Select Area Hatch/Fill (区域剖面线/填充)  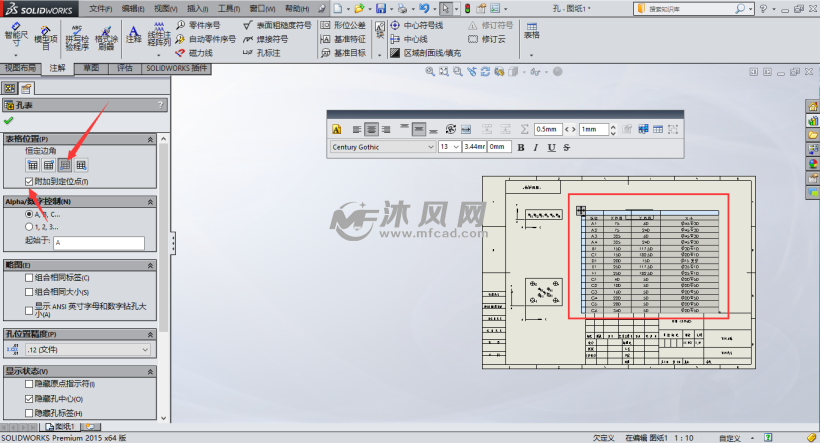(x=426, y=53)
